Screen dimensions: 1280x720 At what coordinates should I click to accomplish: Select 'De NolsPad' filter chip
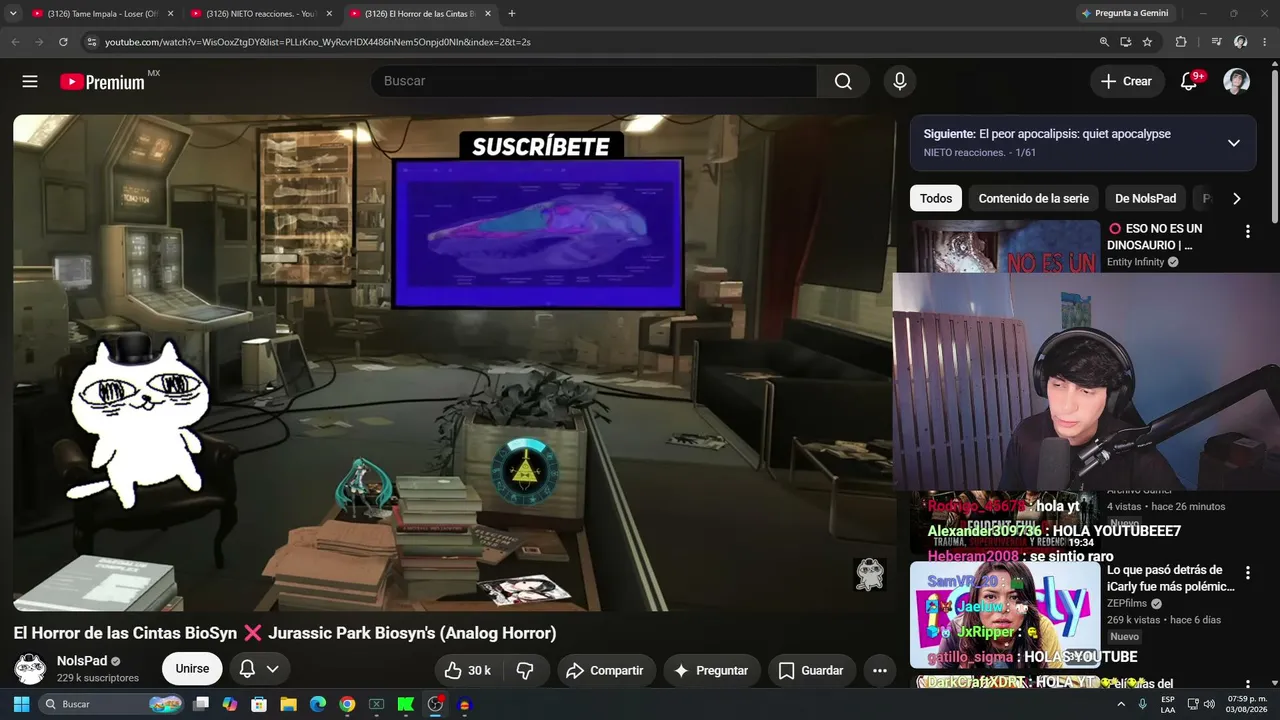click(1145, 198)
